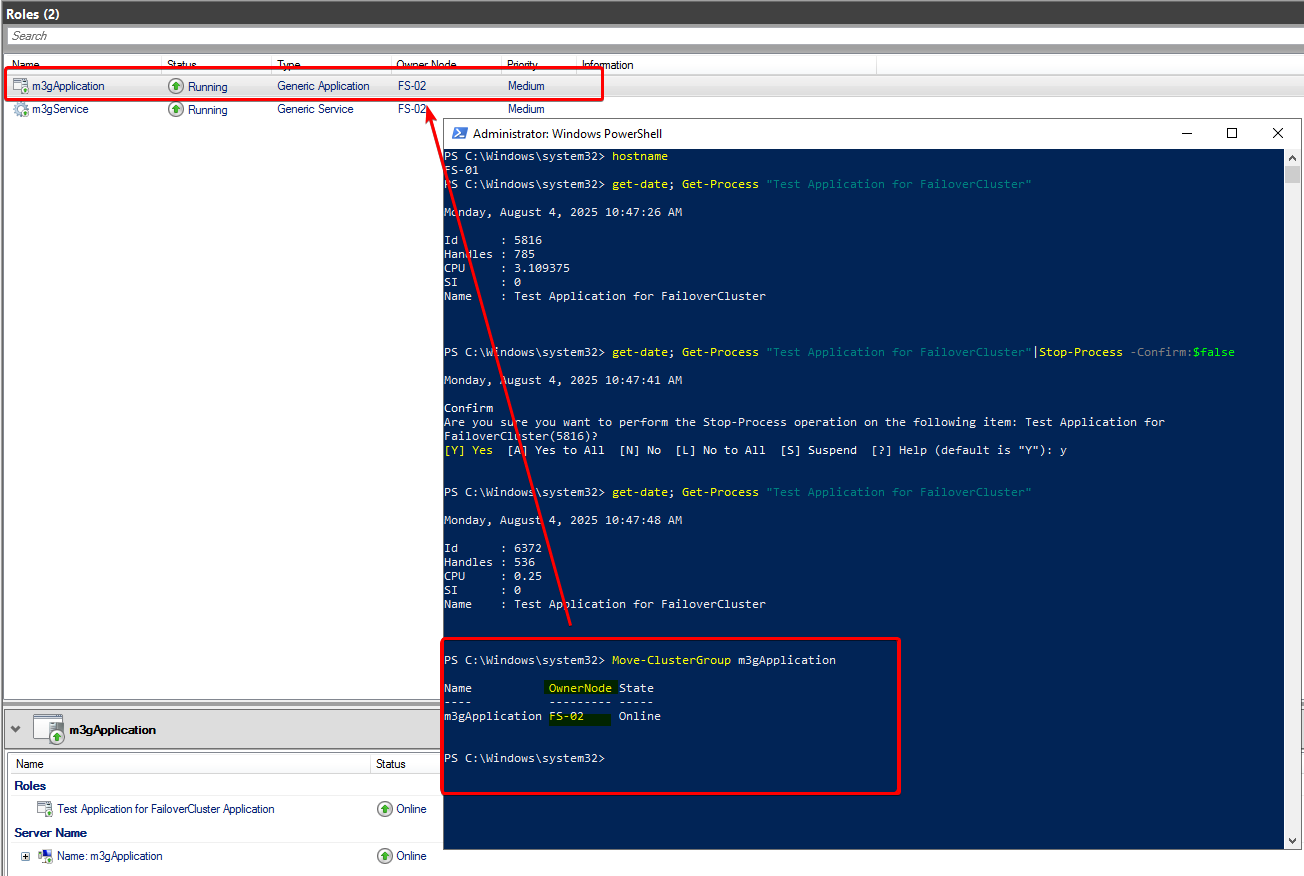Sort roles by Information column header

tap(727, 65)
